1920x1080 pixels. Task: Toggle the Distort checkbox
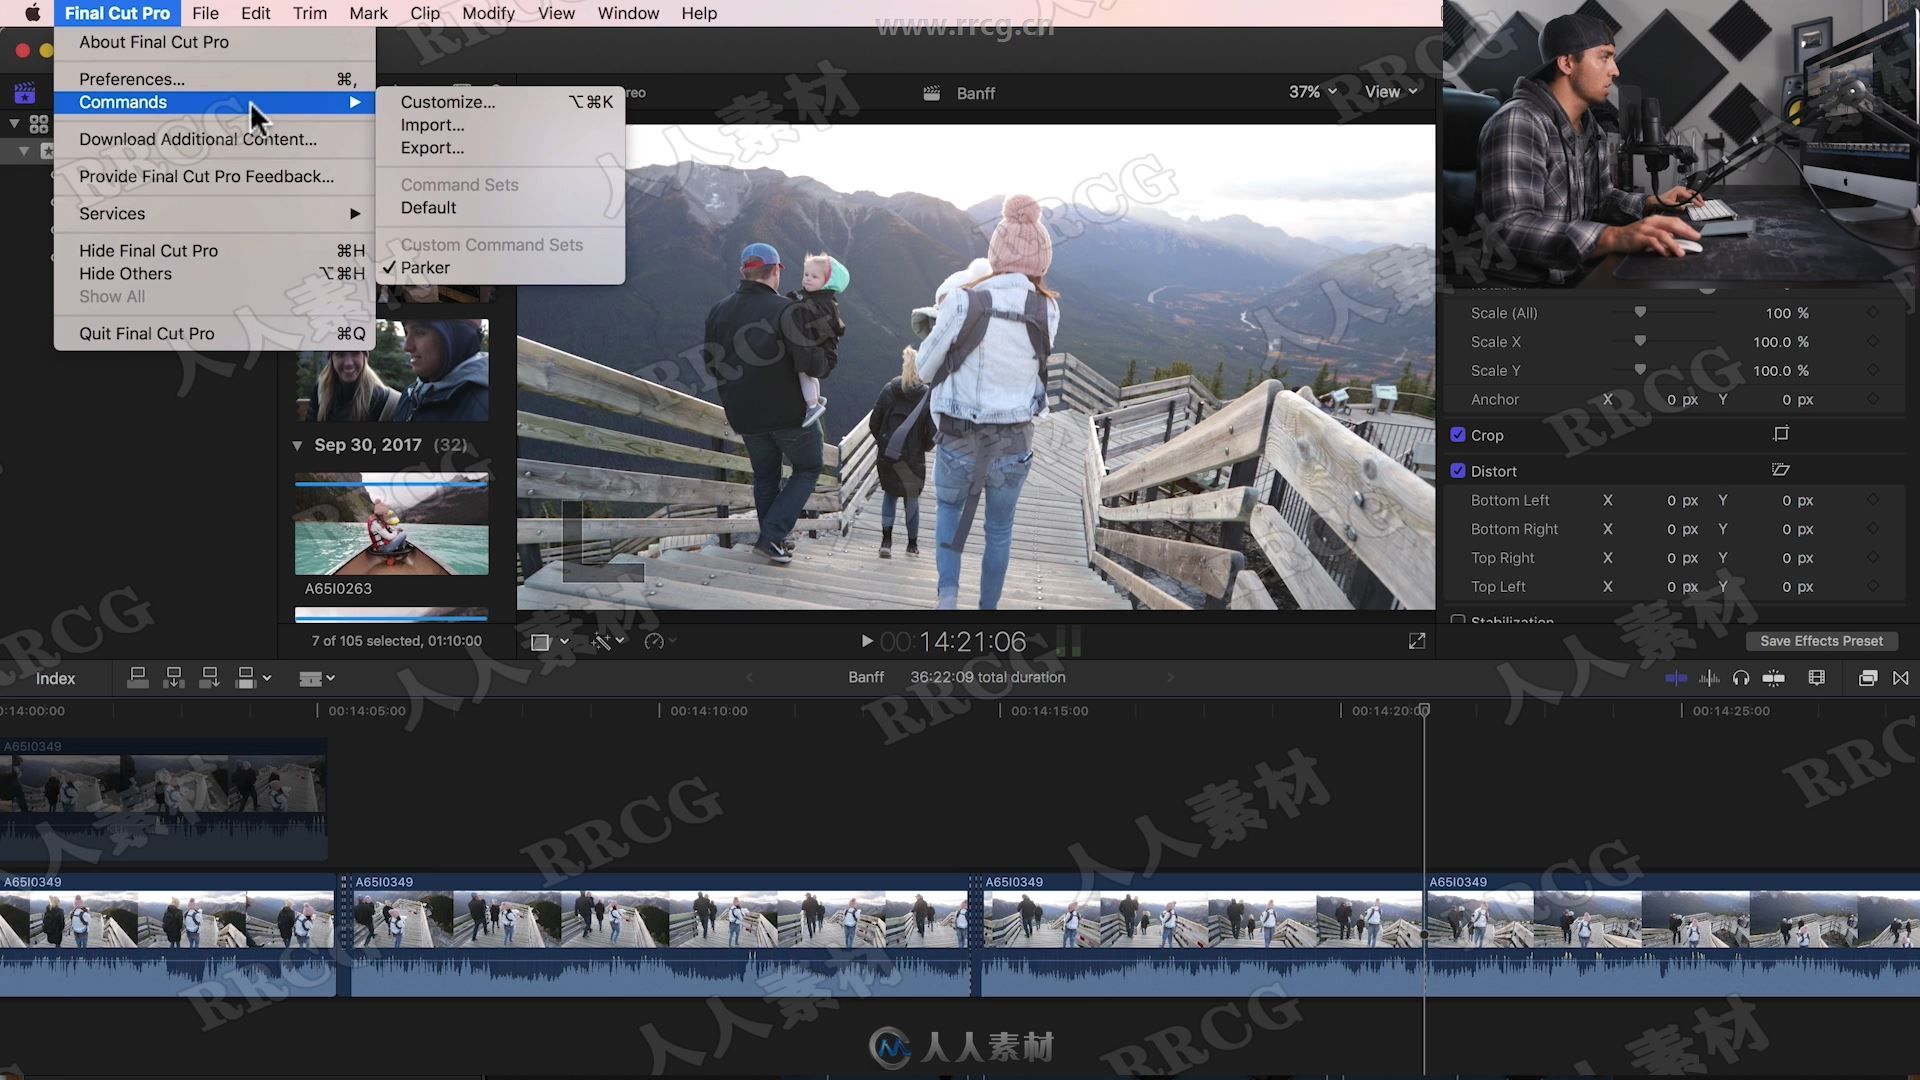pos(1458,471)
